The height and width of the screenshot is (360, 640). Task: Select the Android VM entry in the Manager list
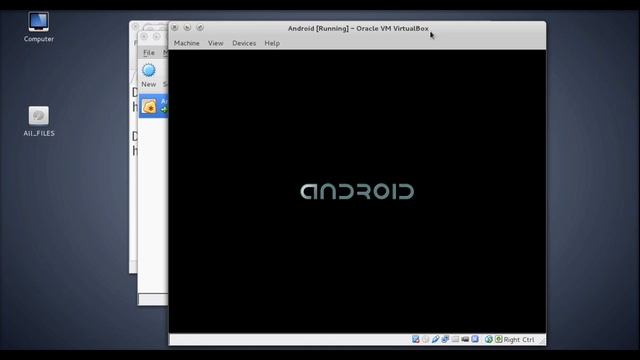153,106
